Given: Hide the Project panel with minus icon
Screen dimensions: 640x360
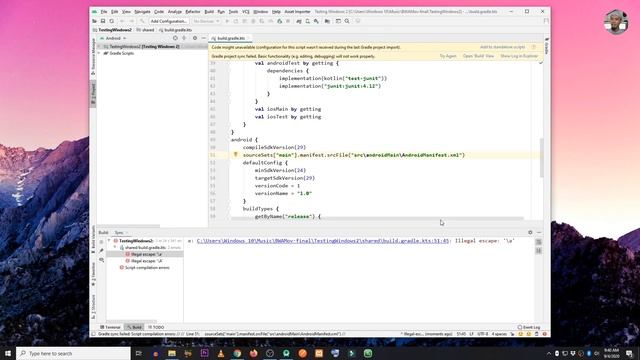Looking at the screenshot, I should click(x=203, y=38).
